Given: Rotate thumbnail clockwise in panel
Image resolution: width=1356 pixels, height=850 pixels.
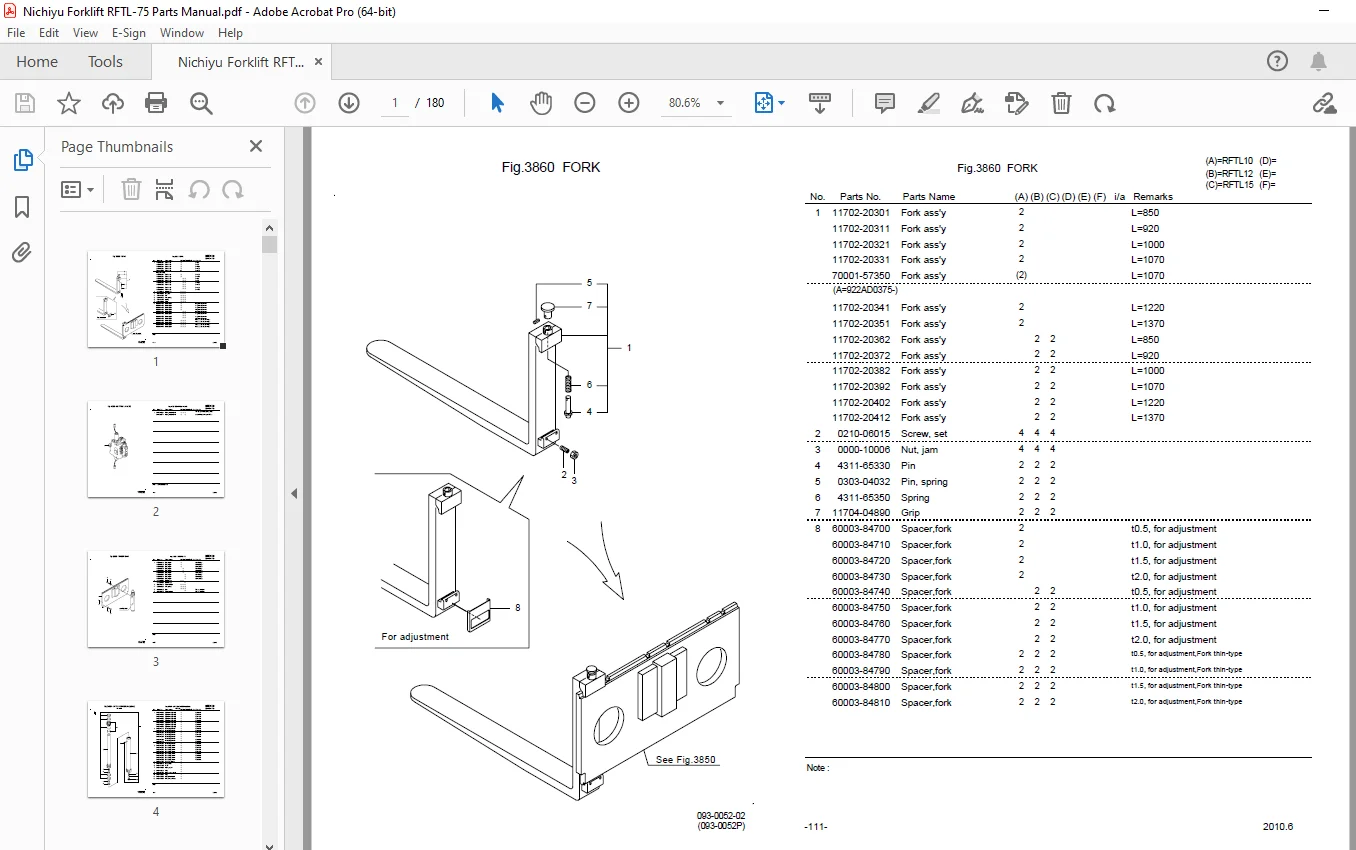Looking at the screenshot, I should [233, 189].
